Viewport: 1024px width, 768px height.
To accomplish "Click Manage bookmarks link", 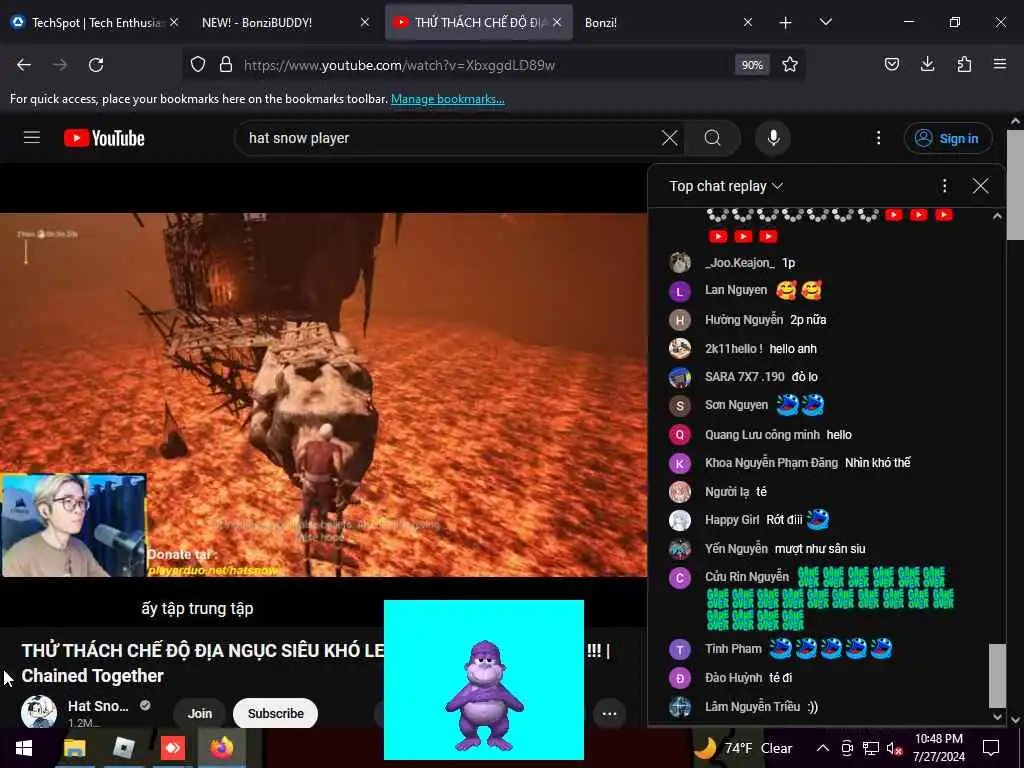I will point(447,99).
